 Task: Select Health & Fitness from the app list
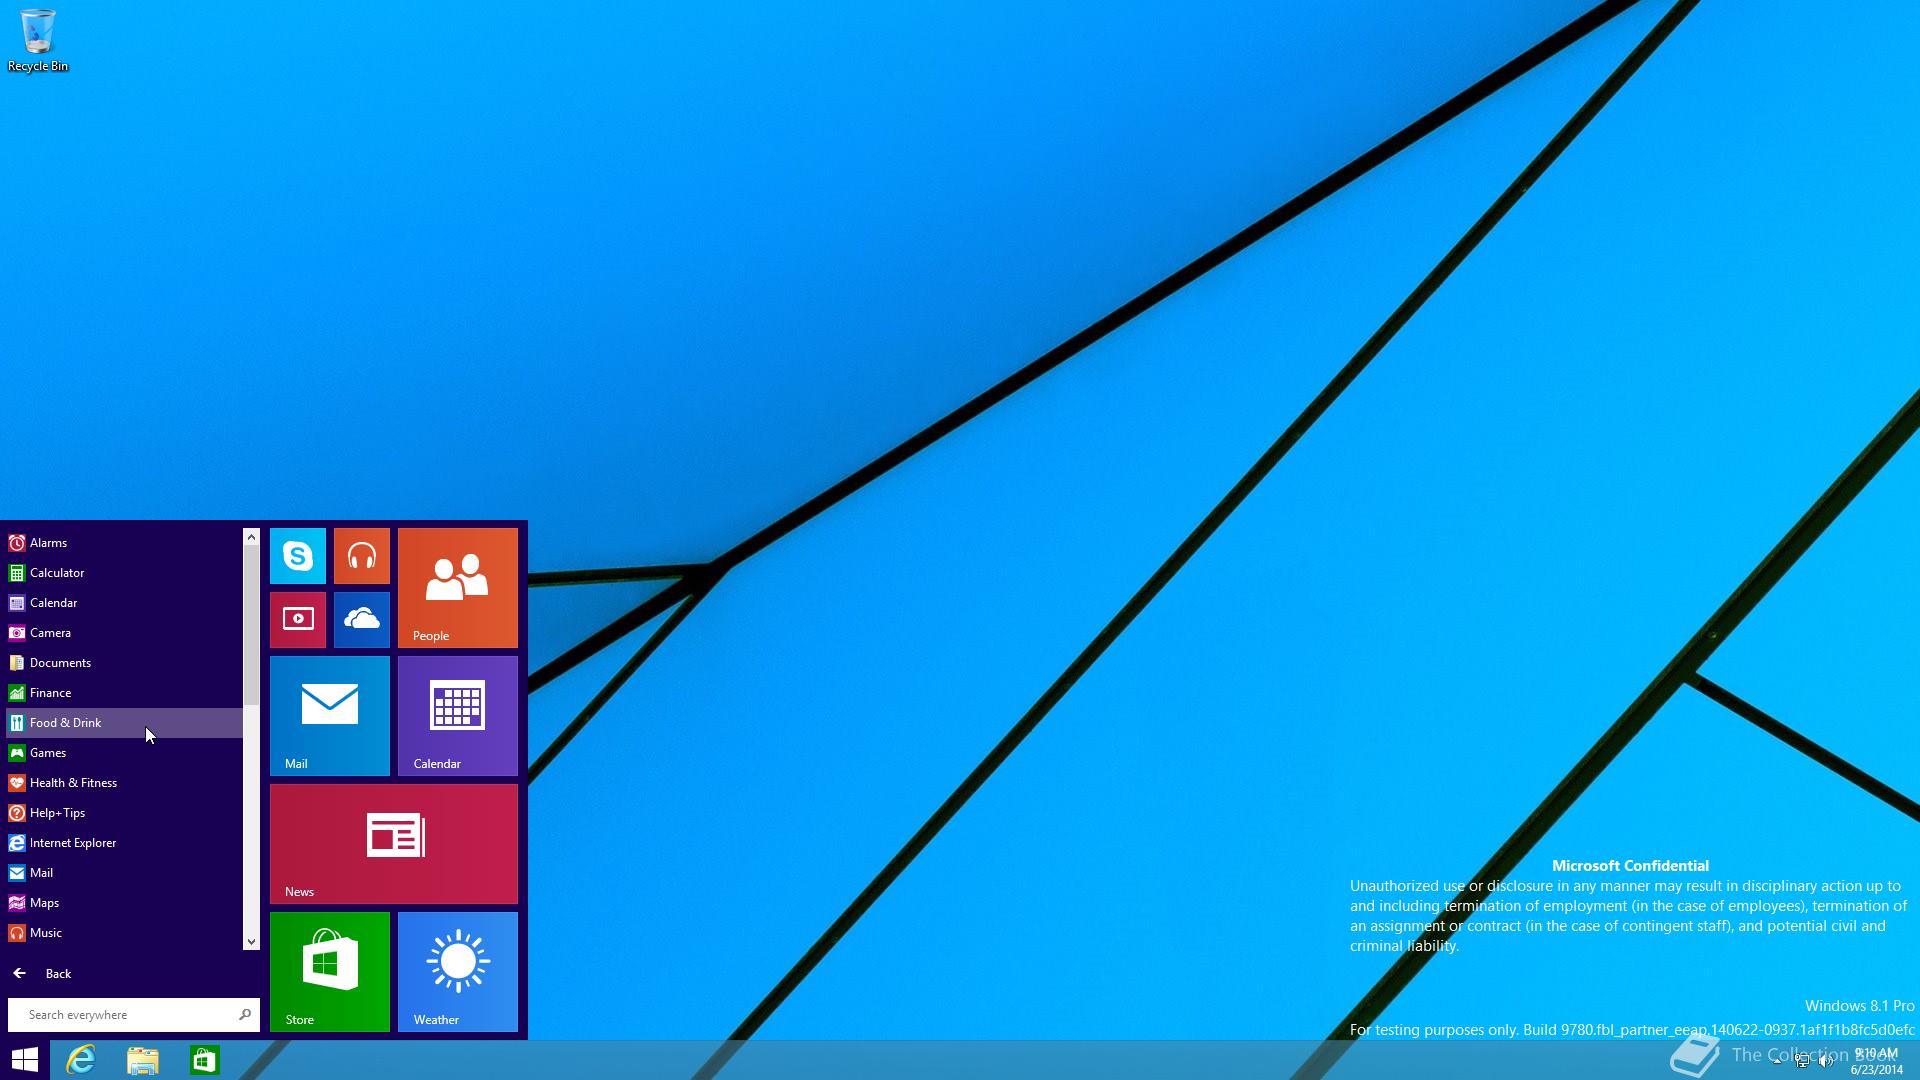(x=73, y=783)
